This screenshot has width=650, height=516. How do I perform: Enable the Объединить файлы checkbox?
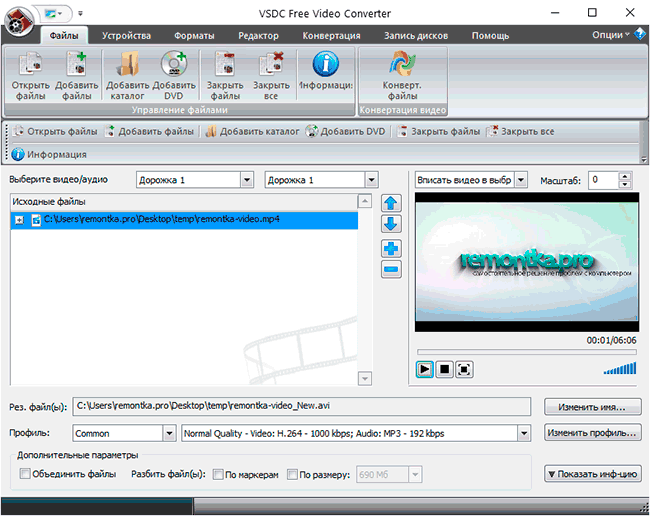point(25,473)
